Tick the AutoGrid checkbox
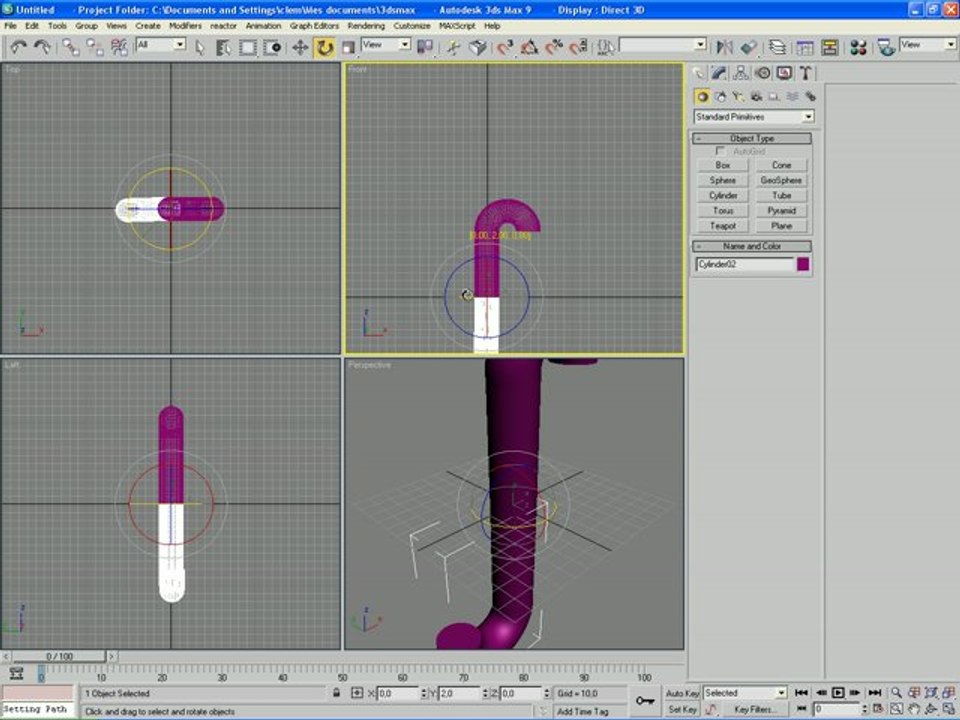 point(721,151)
